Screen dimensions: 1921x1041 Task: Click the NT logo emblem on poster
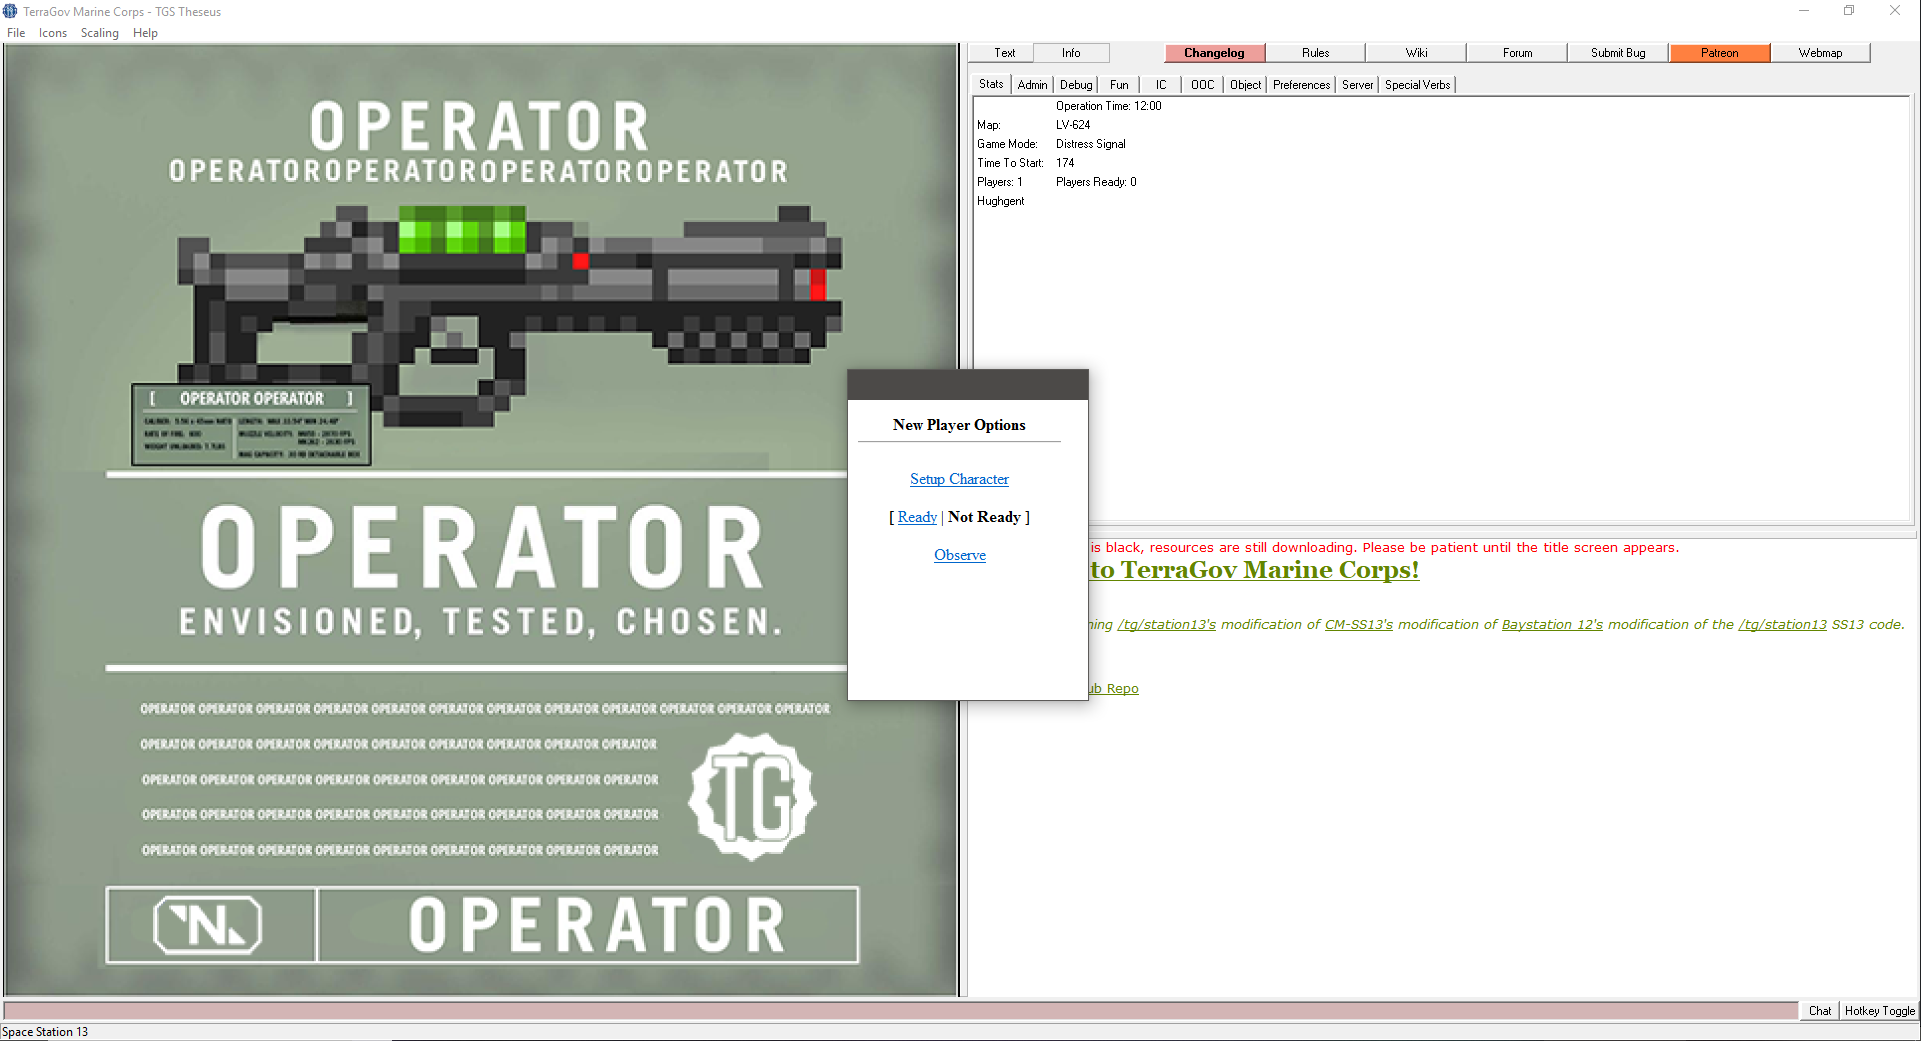[208, 924]
